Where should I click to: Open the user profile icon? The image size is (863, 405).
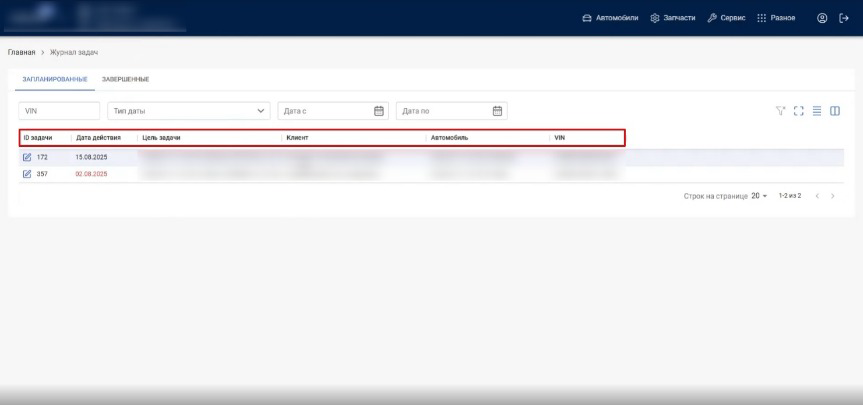point(822,18)
